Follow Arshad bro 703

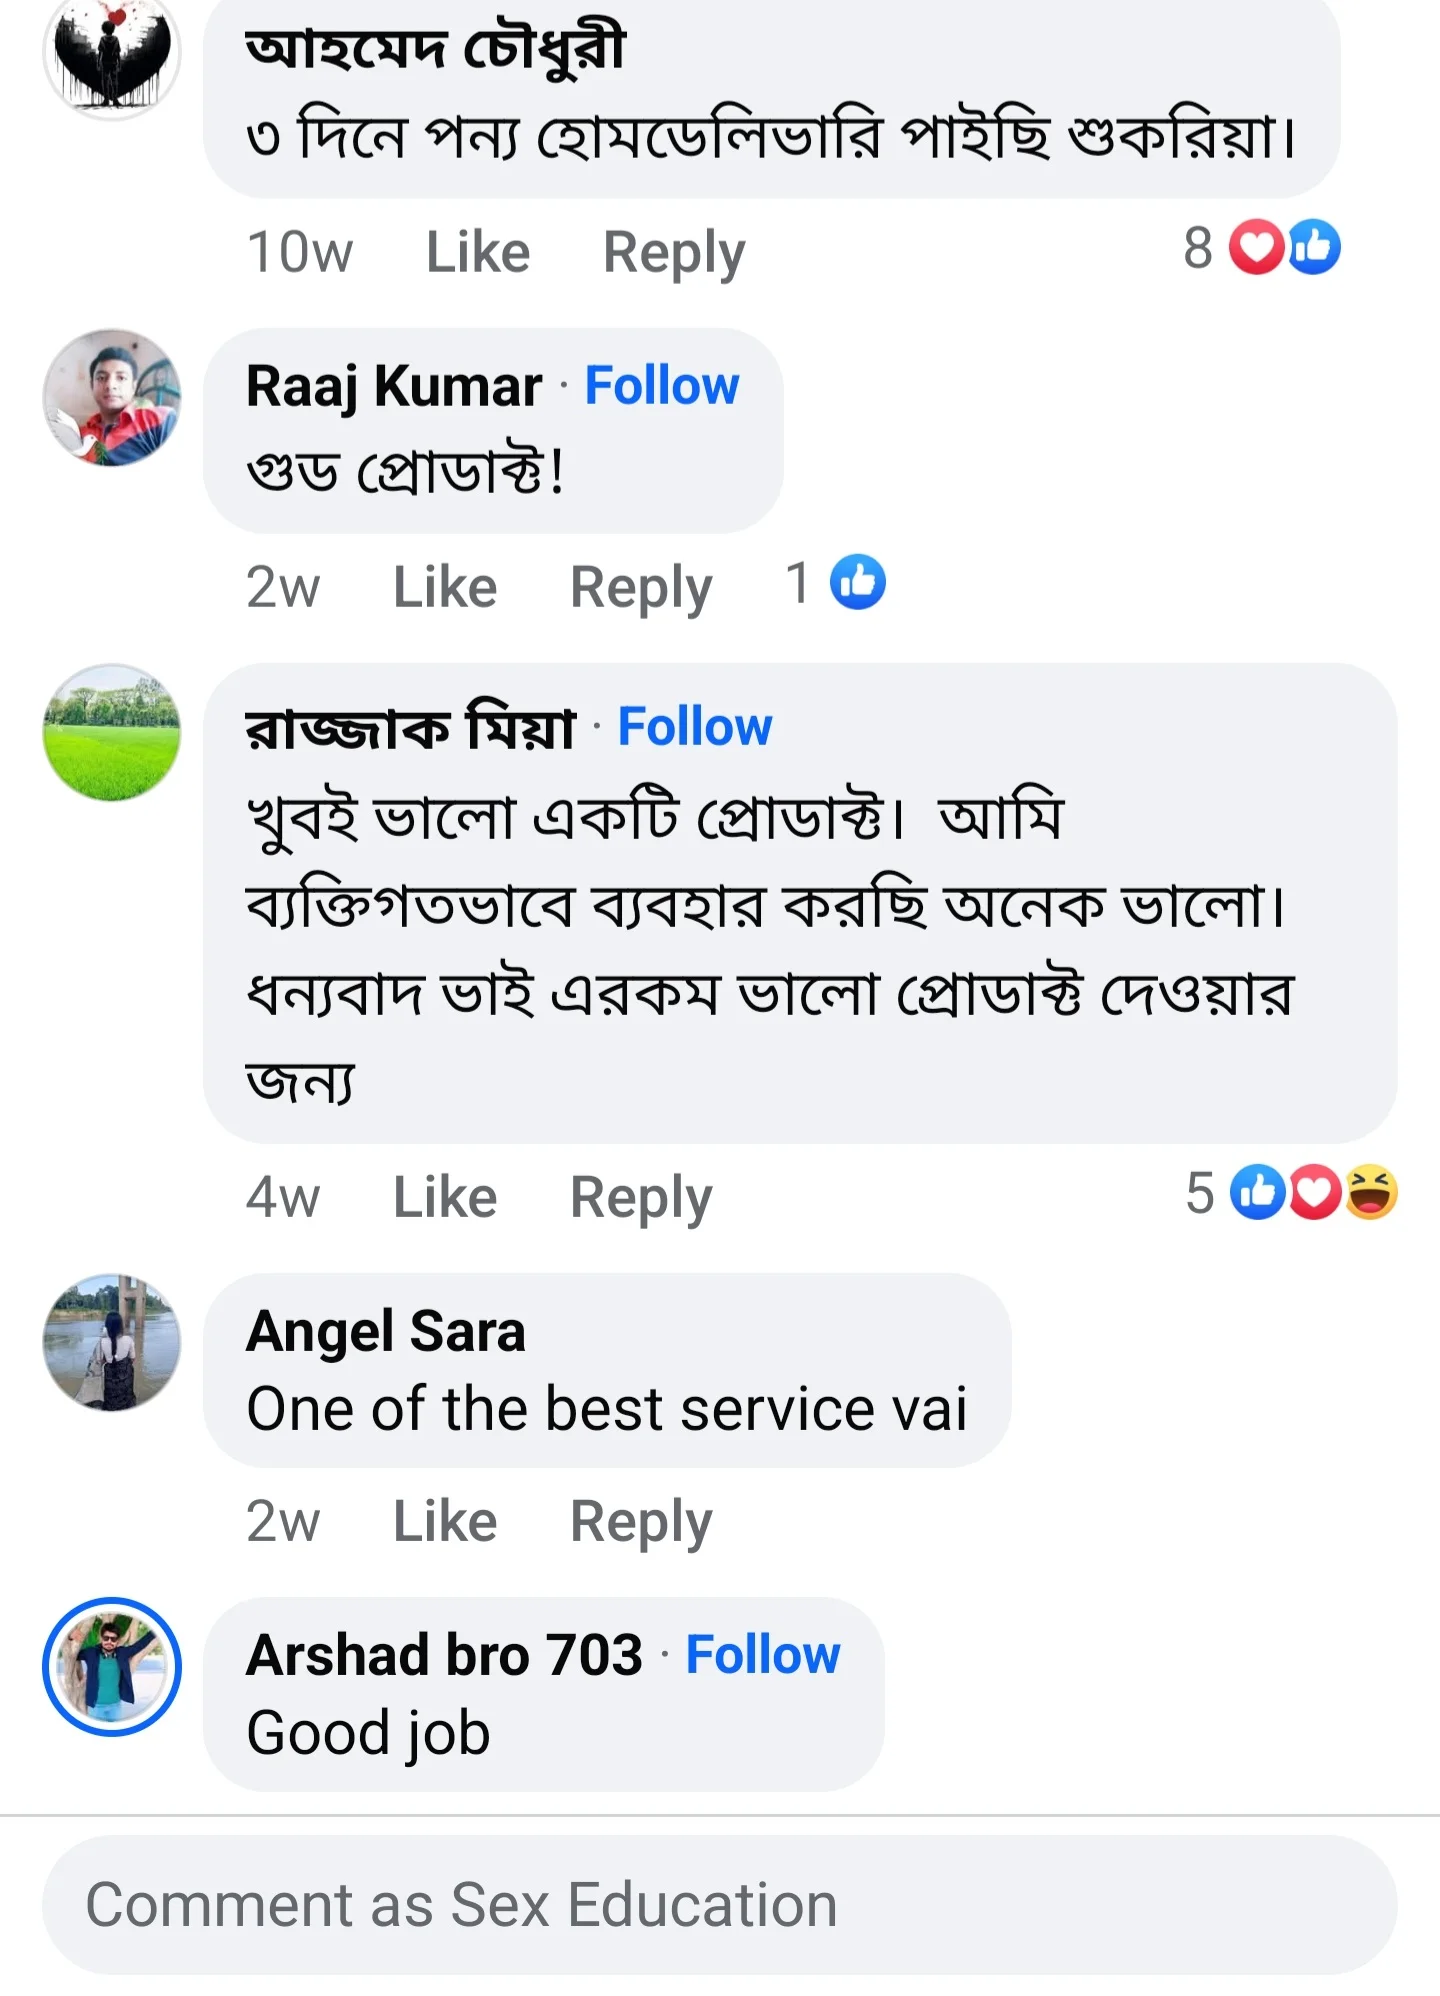tap(760, 1654)
